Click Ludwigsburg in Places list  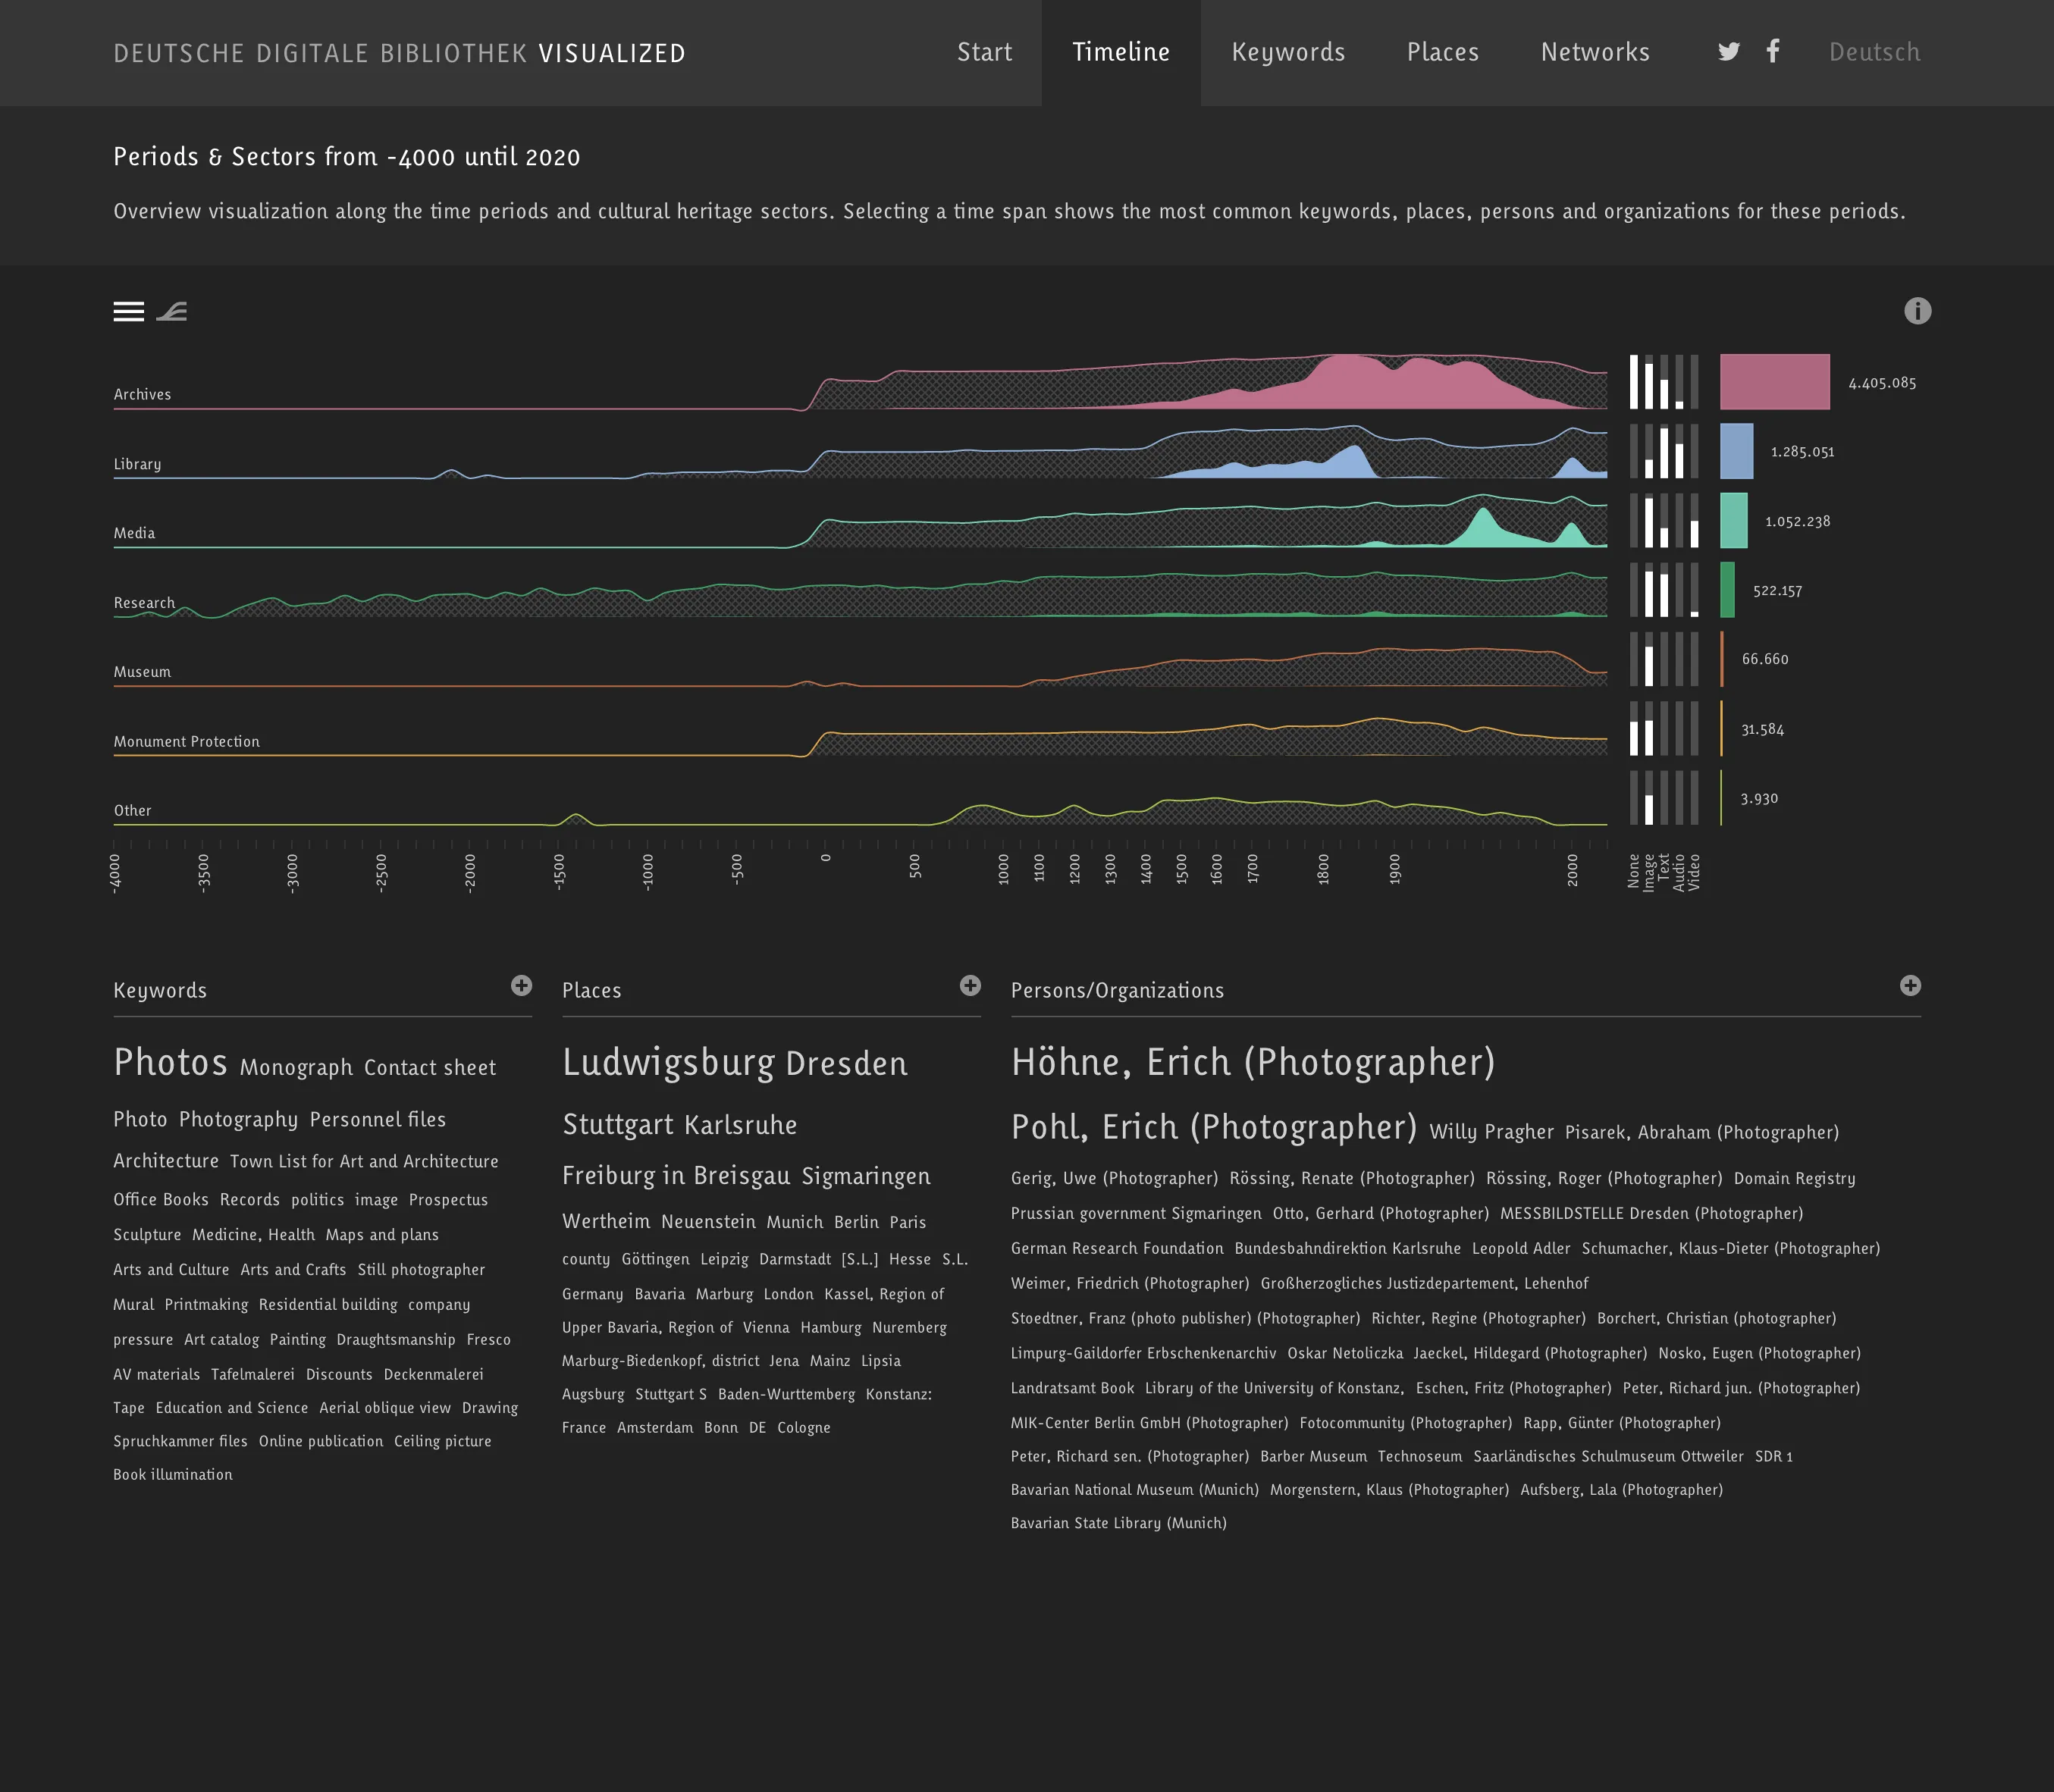pos(668,1063)
